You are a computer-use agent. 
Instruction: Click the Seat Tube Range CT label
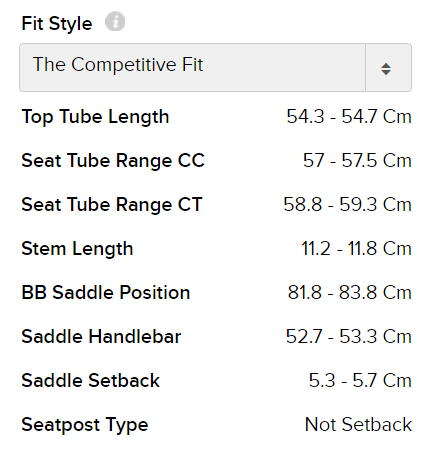tap(112, 205)
